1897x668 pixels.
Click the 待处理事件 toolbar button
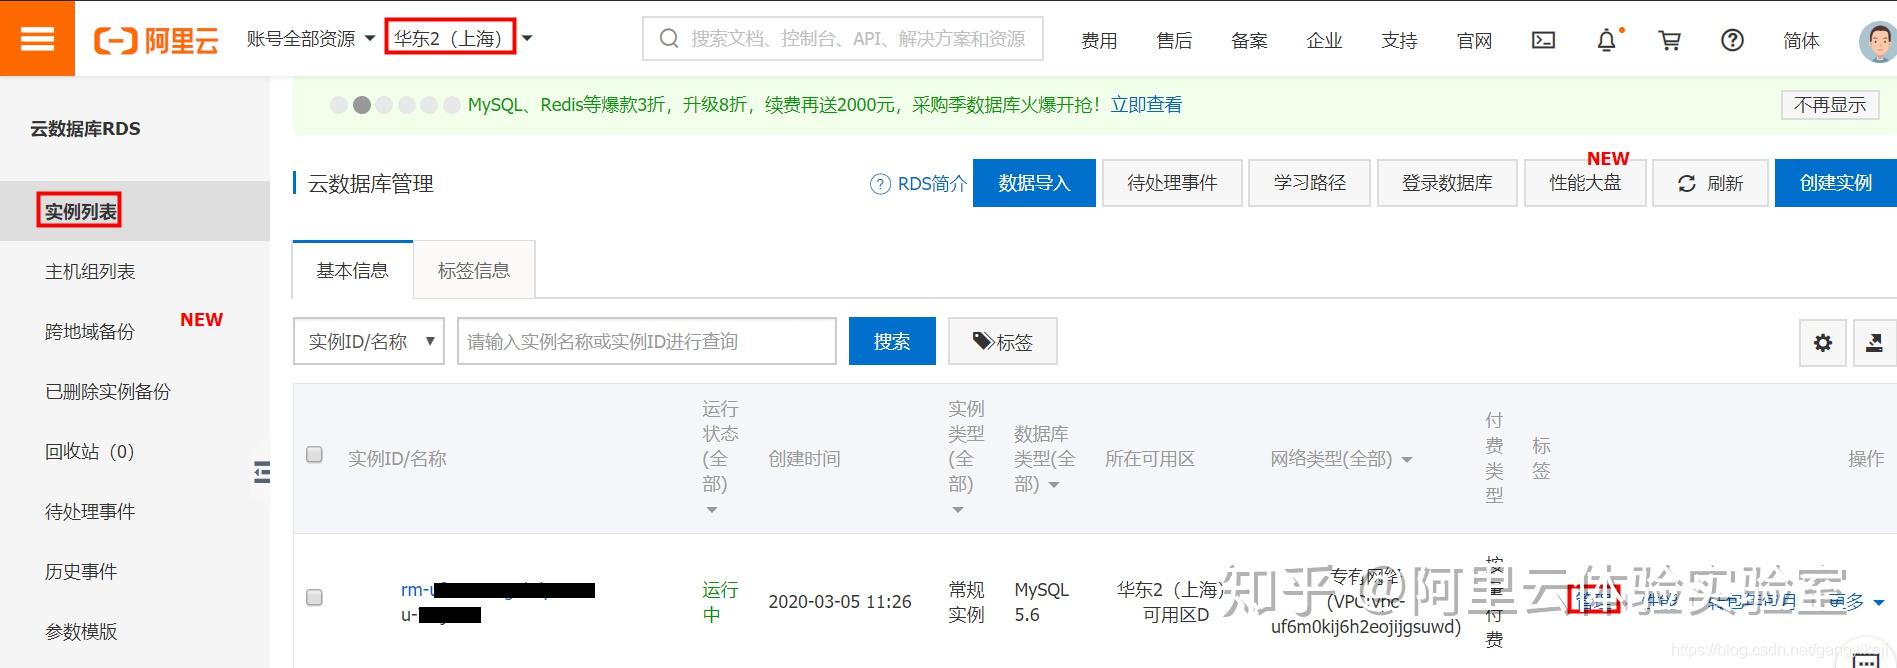pos(1172,183)
